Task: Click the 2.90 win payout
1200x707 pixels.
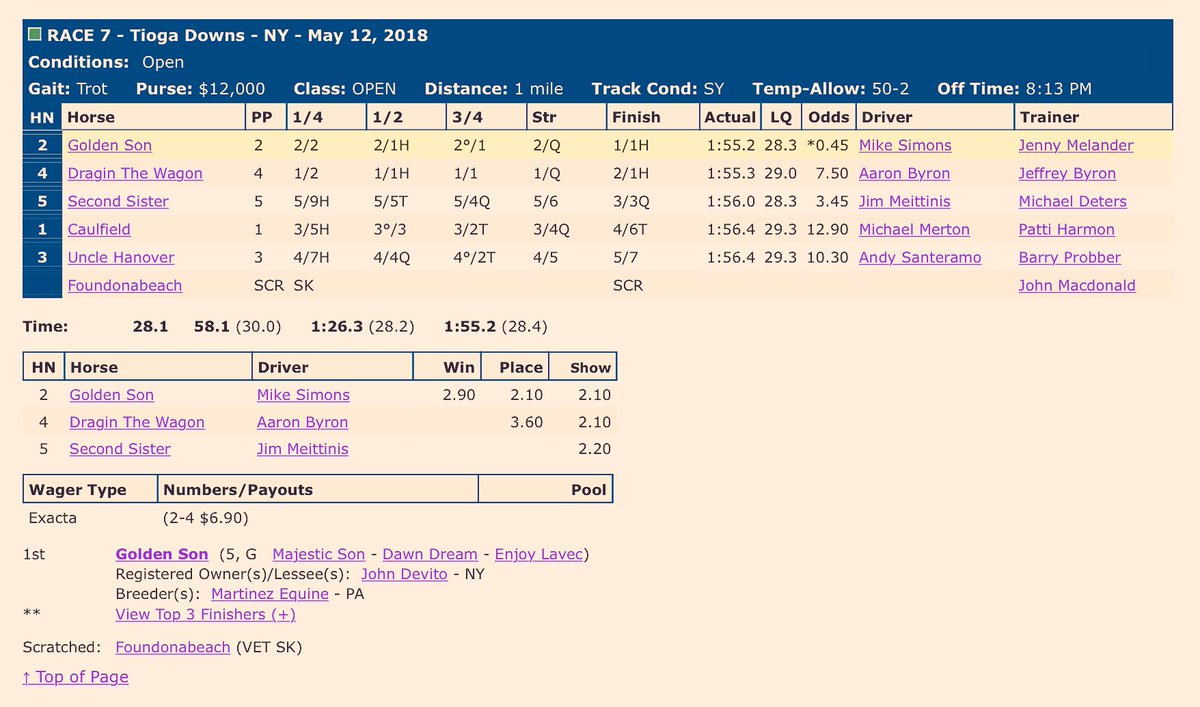Action: point(459,395)
